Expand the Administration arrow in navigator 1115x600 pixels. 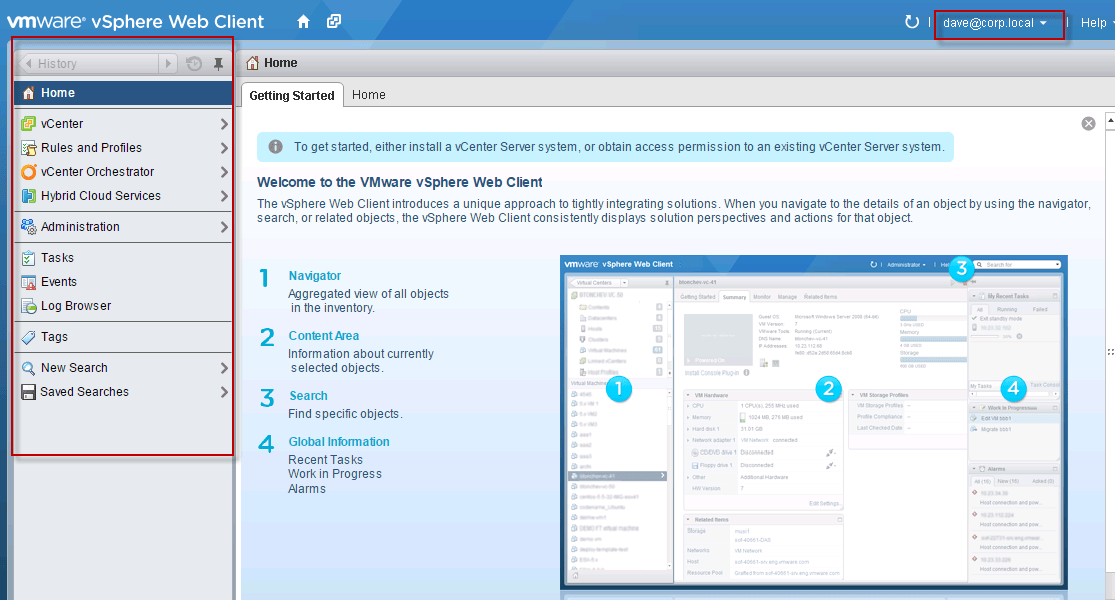(x=224, y=227)
